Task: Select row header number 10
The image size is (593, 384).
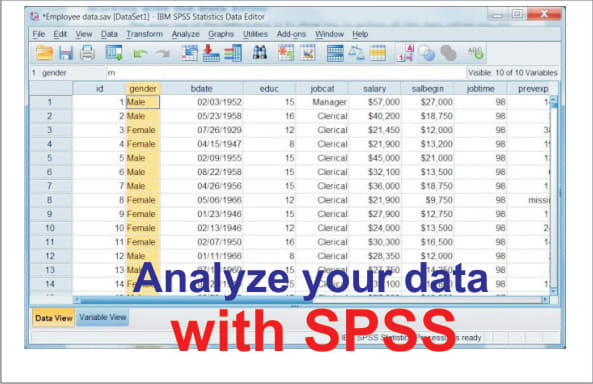Action: pos(50,228)
